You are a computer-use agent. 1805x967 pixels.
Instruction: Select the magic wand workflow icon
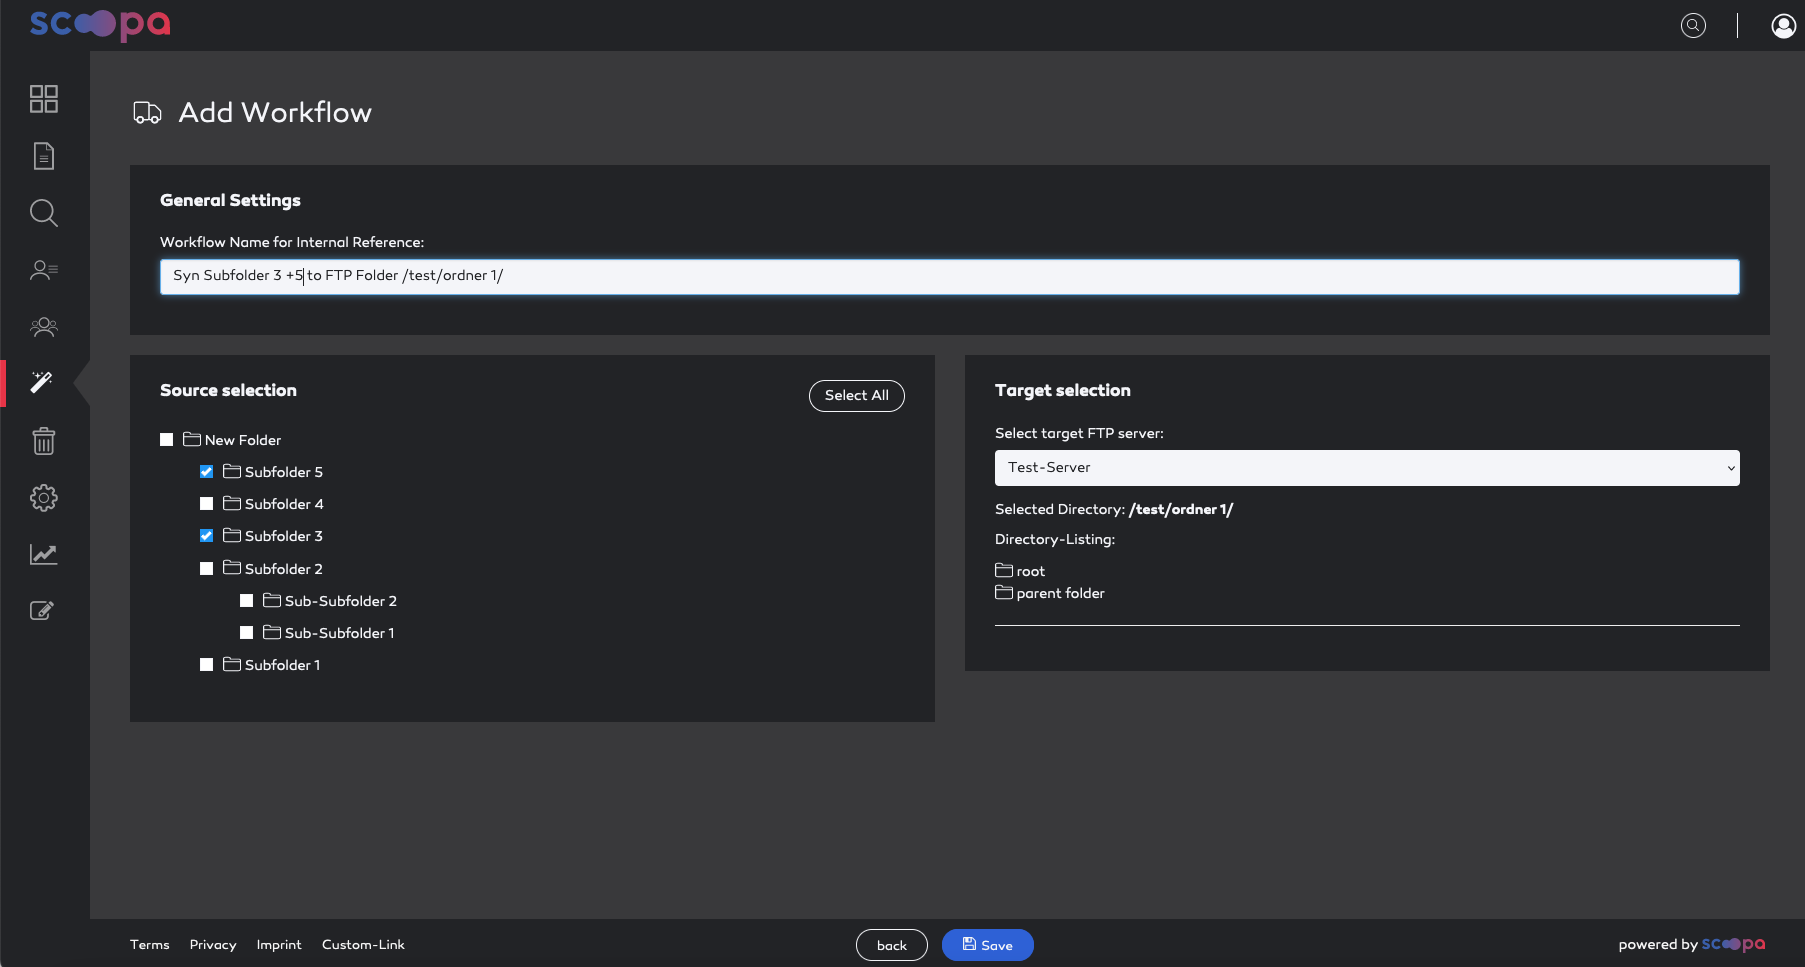coord(42,382)
